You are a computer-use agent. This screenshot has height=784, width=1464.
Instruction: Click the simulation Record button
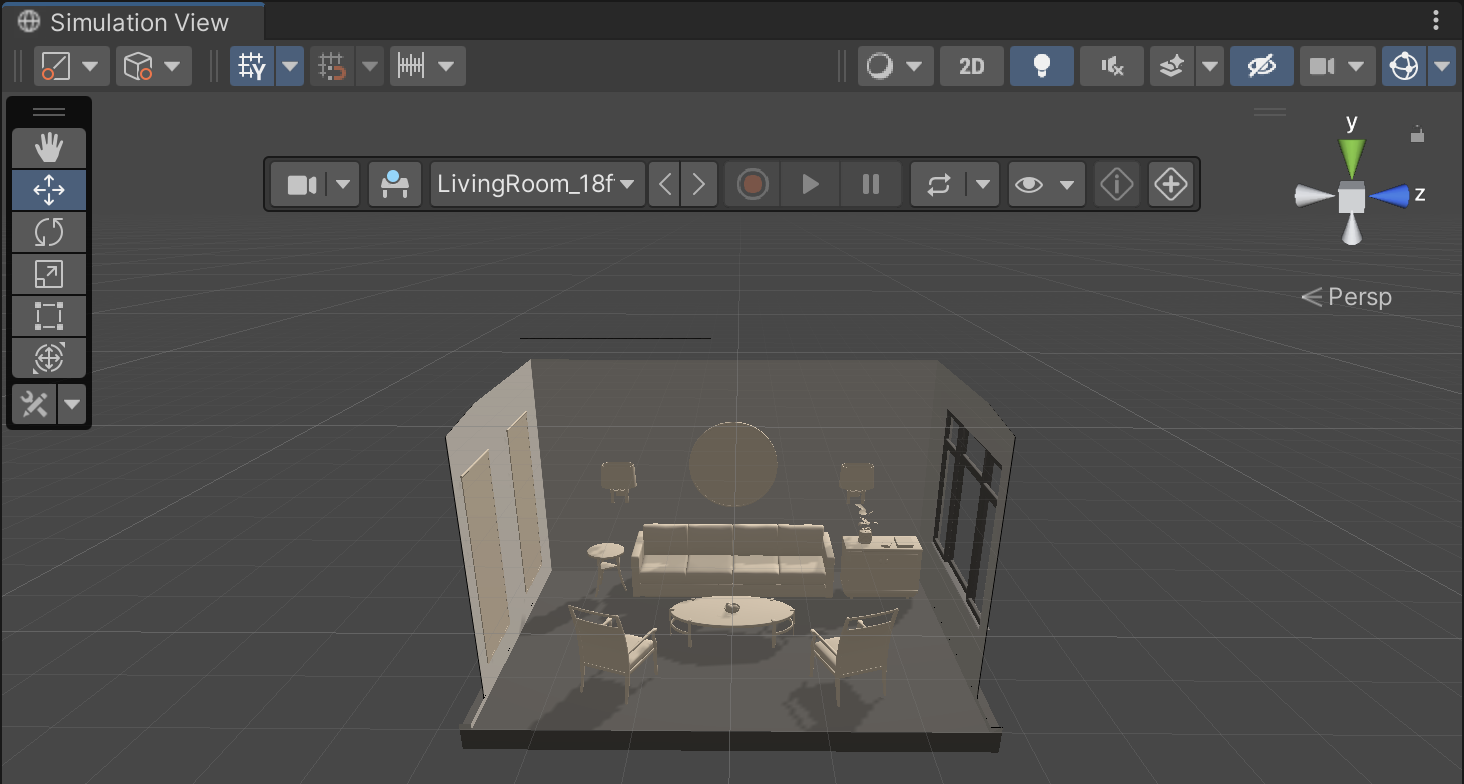click(x=752, y=184)
